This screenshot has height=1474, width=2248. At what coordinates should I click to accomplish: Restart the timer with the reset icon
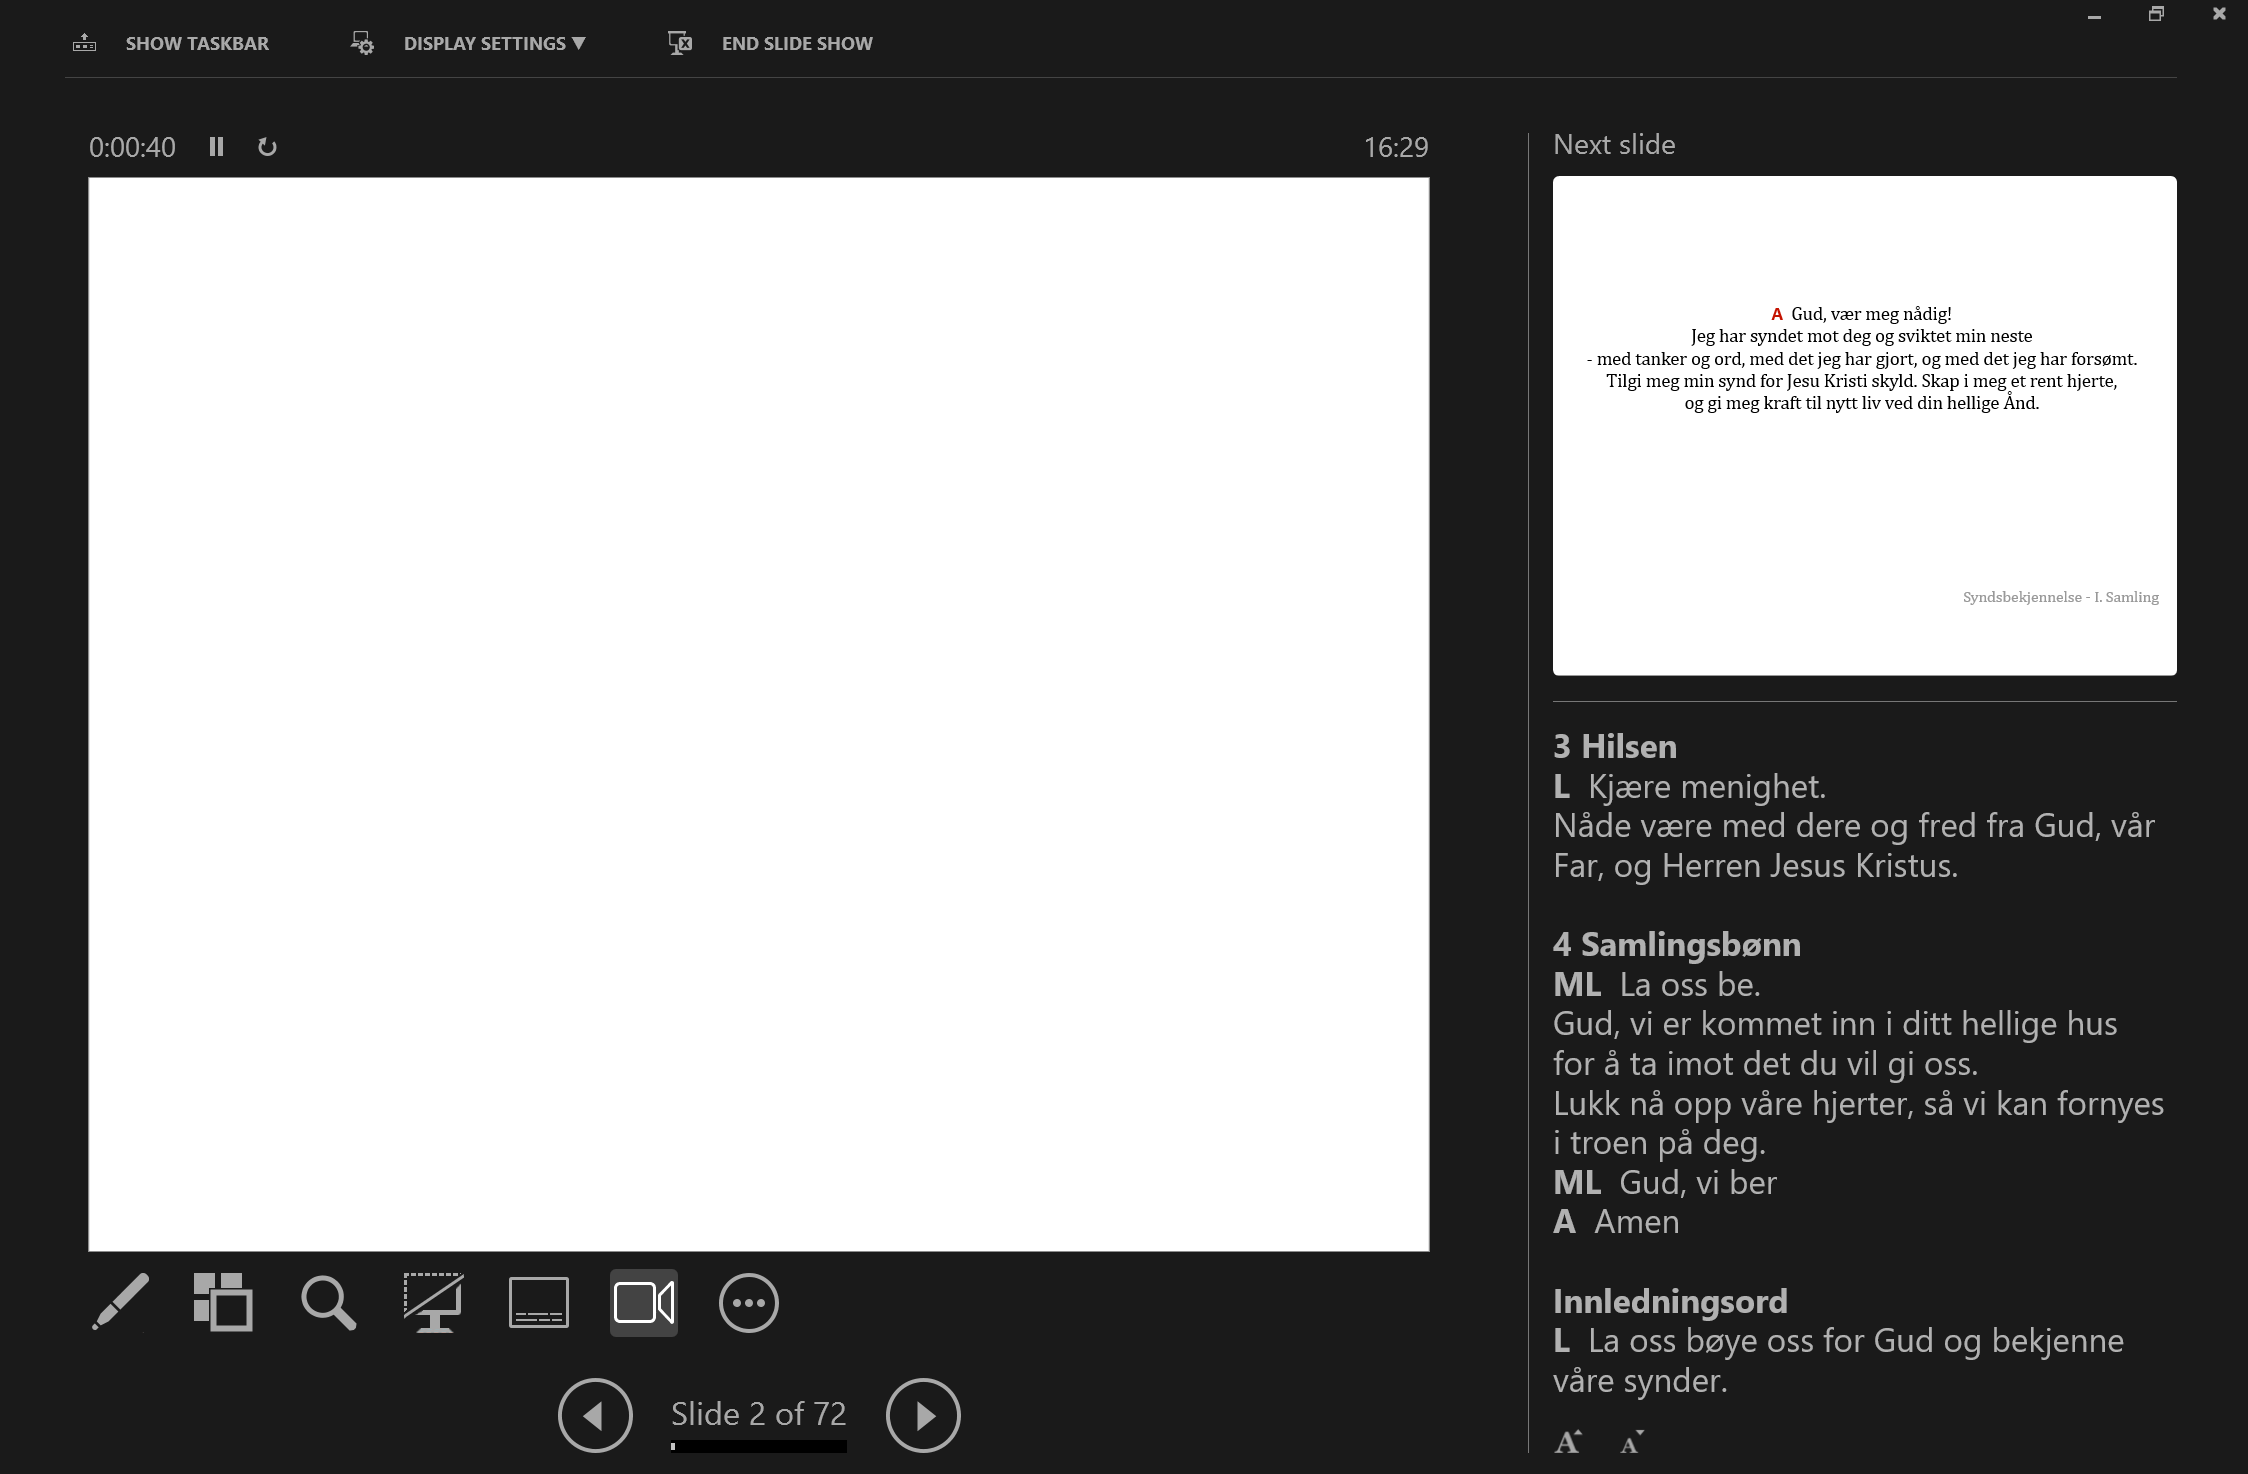tap(267, 147)
